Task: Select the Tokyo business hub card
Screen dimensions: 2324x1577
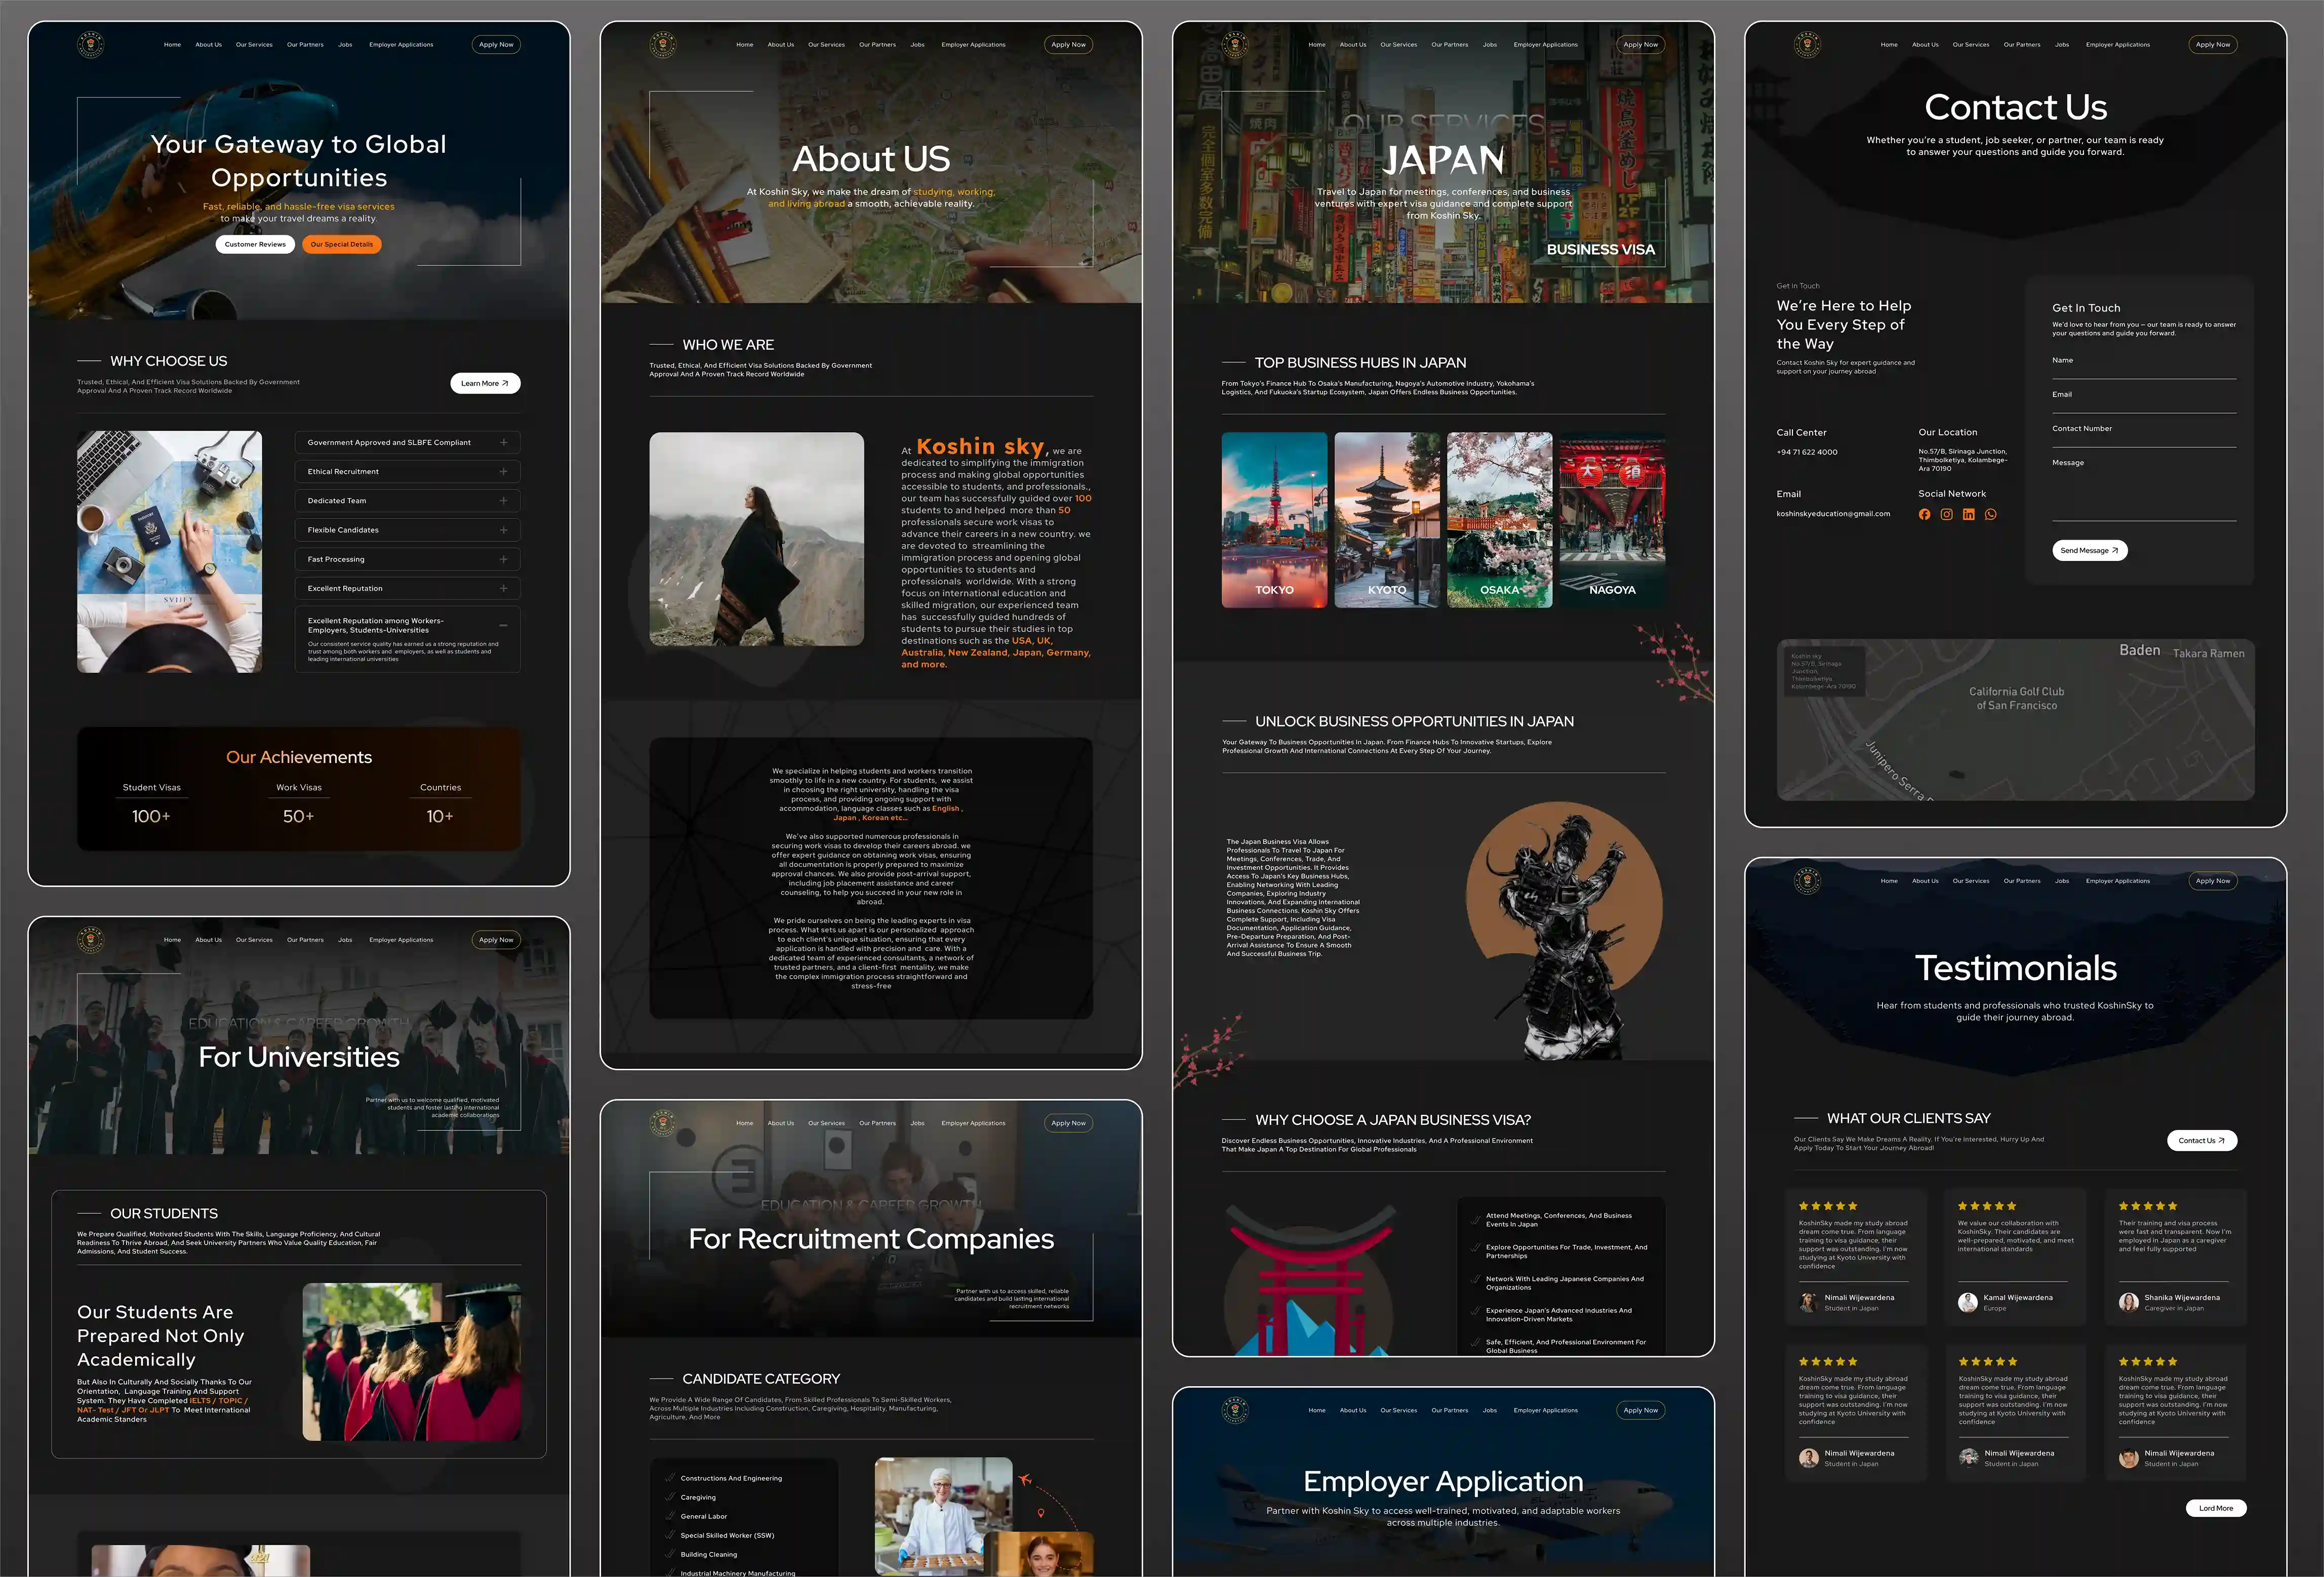Action: [x=1274, y=520]
